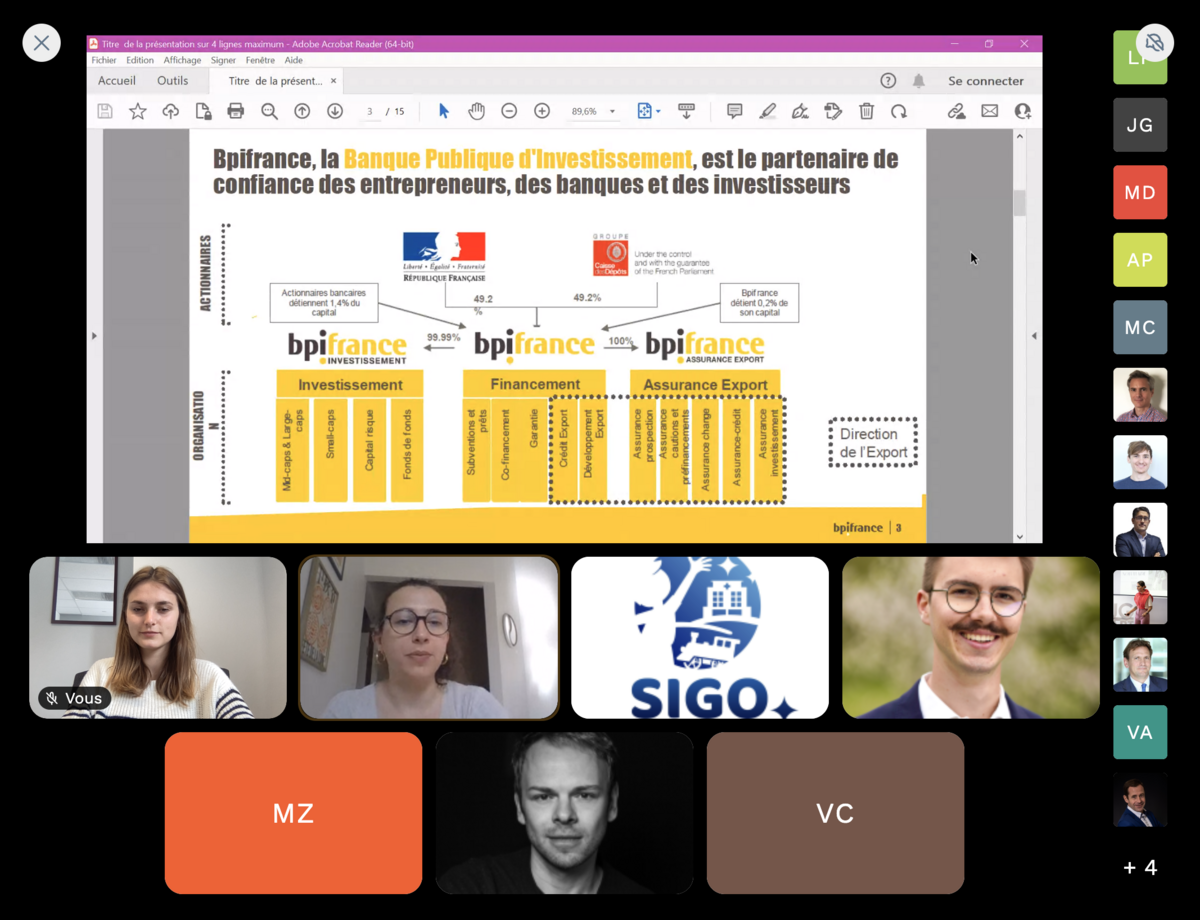The height and width of the screenshot is (920, 1200).
Task: Show the +4 additional participants
Action: tap(1140, 867)
